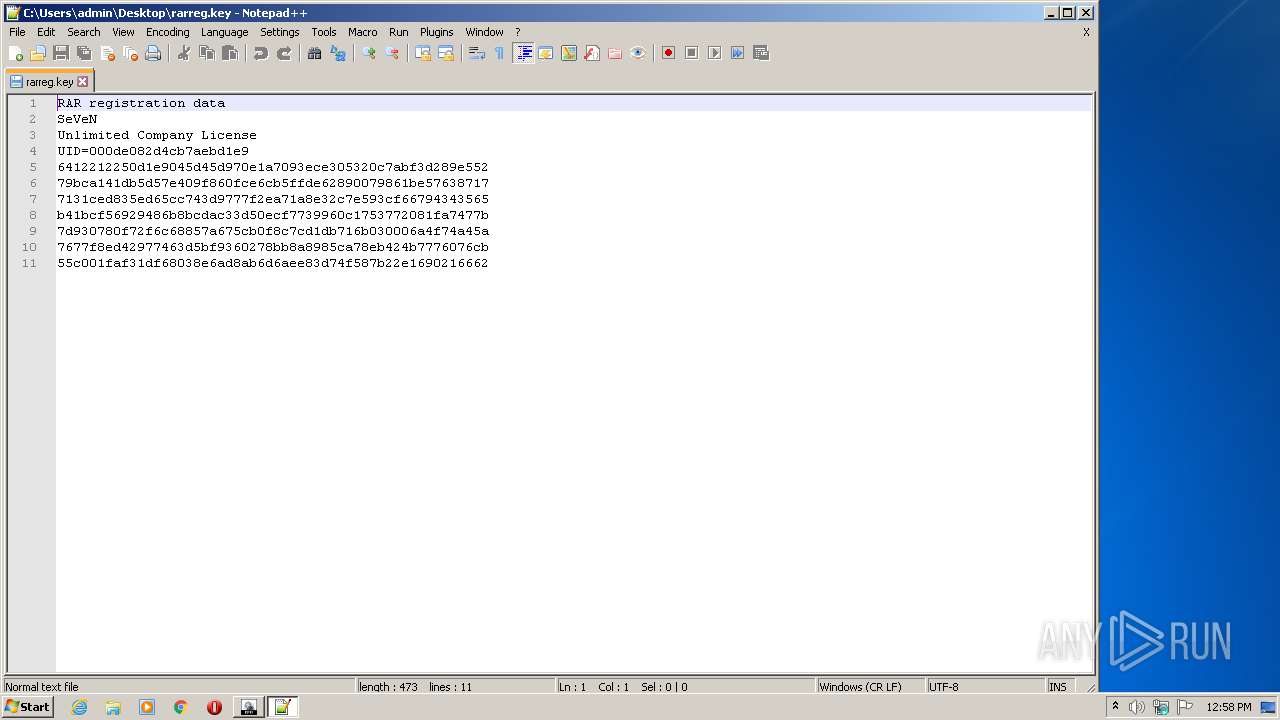Open Find with the binoculars icon
The width and height of the screenshot is (1280, 720).
(x=315, y=53)
